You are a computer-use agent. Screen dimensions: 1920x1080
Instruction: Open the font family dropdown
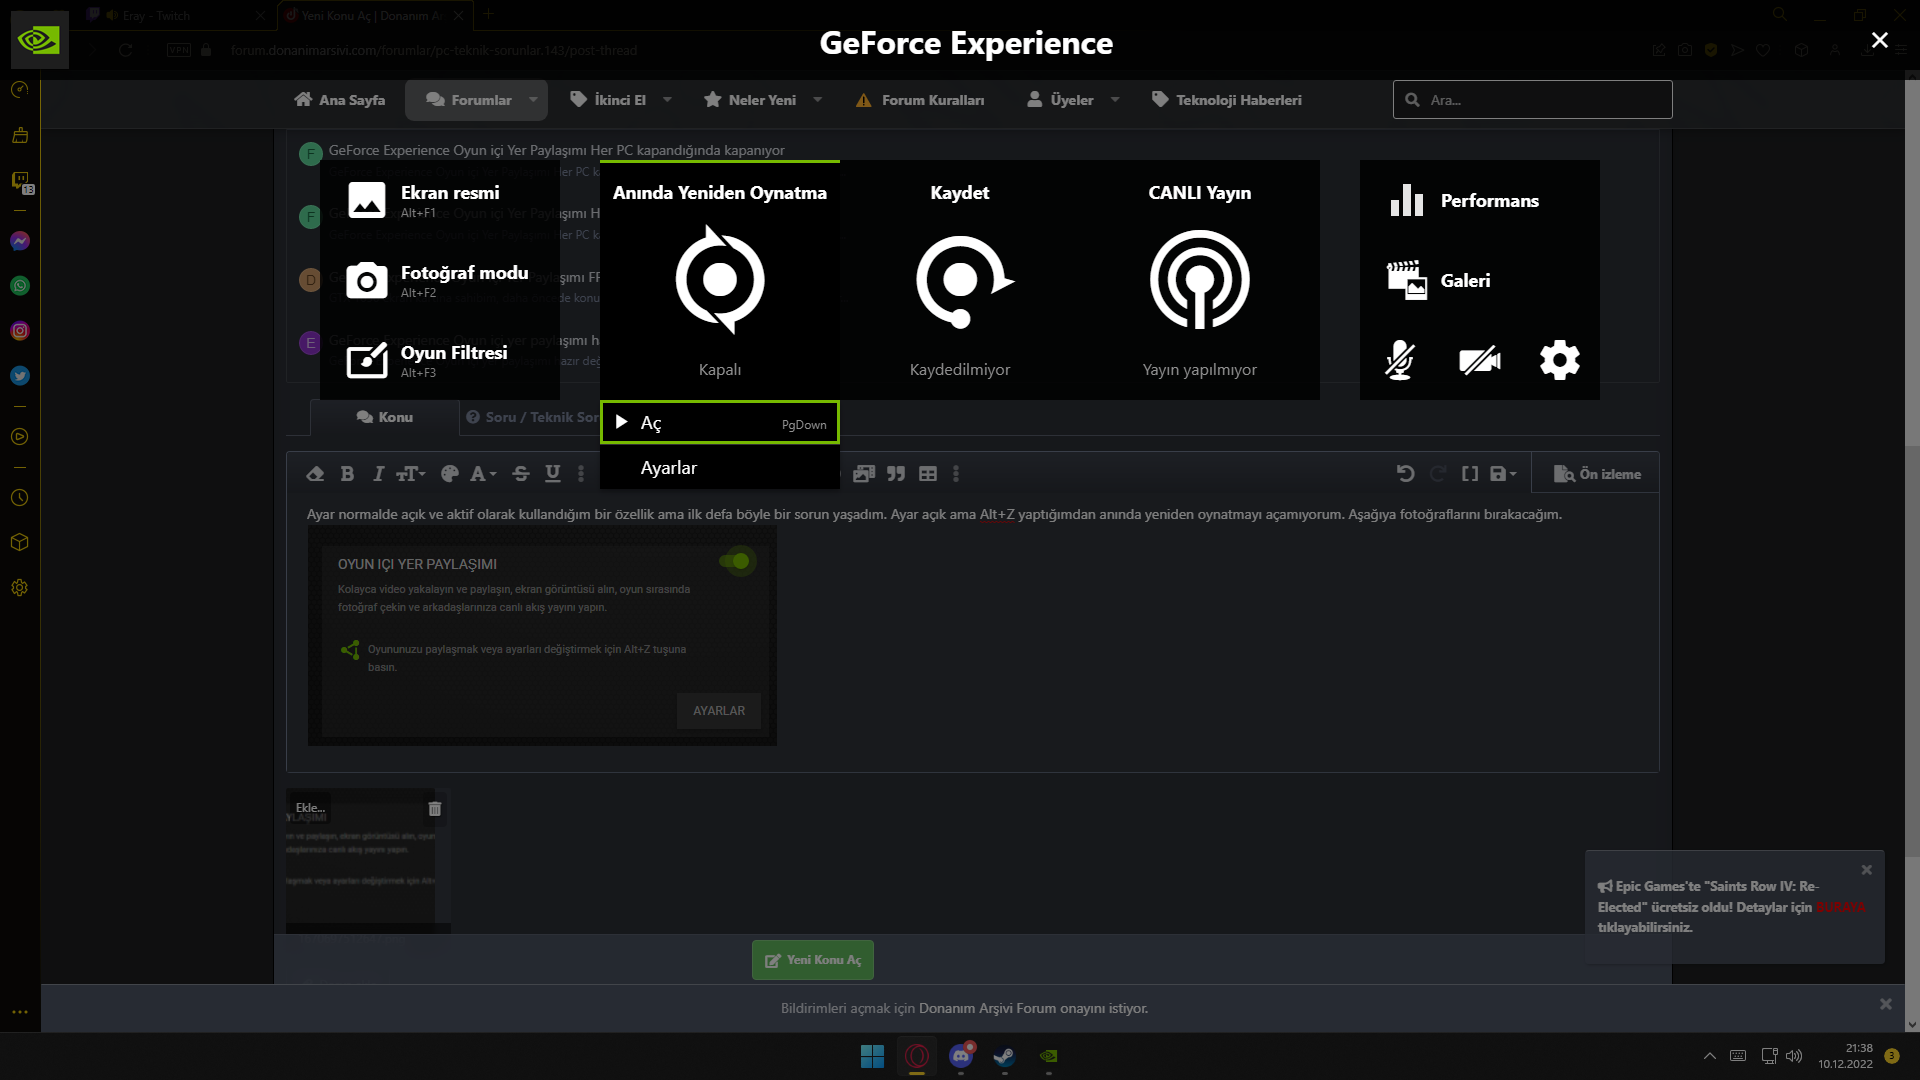tap(483, 474)
